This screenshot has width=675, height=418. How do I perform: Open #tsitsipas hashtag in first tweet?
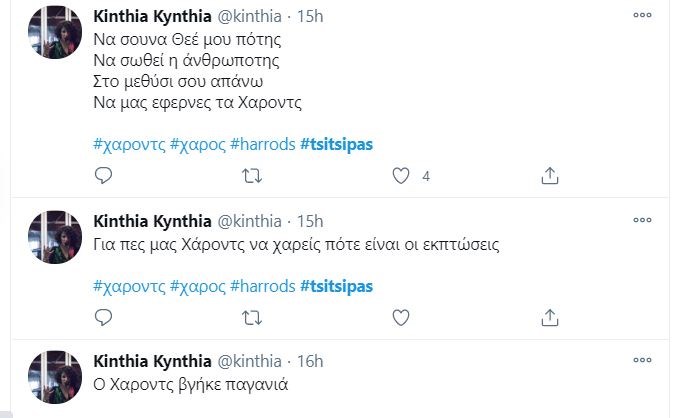[x=336, y=145]
